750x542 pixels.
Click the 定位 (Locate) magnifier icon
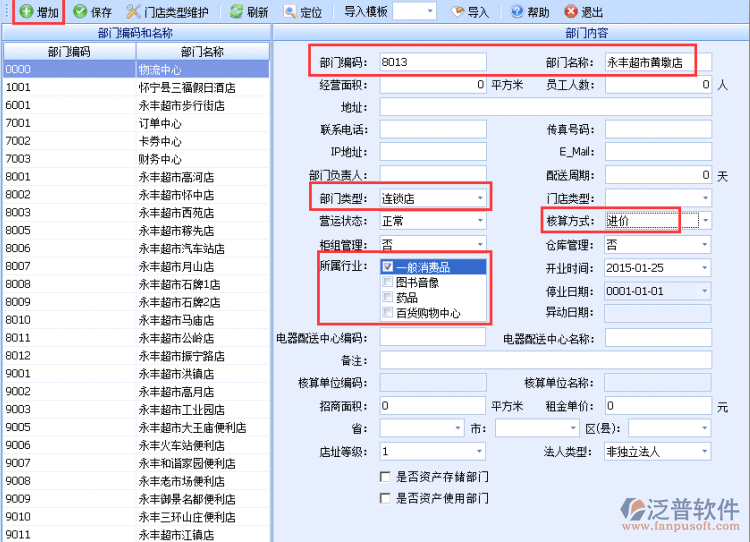(290, 12)
